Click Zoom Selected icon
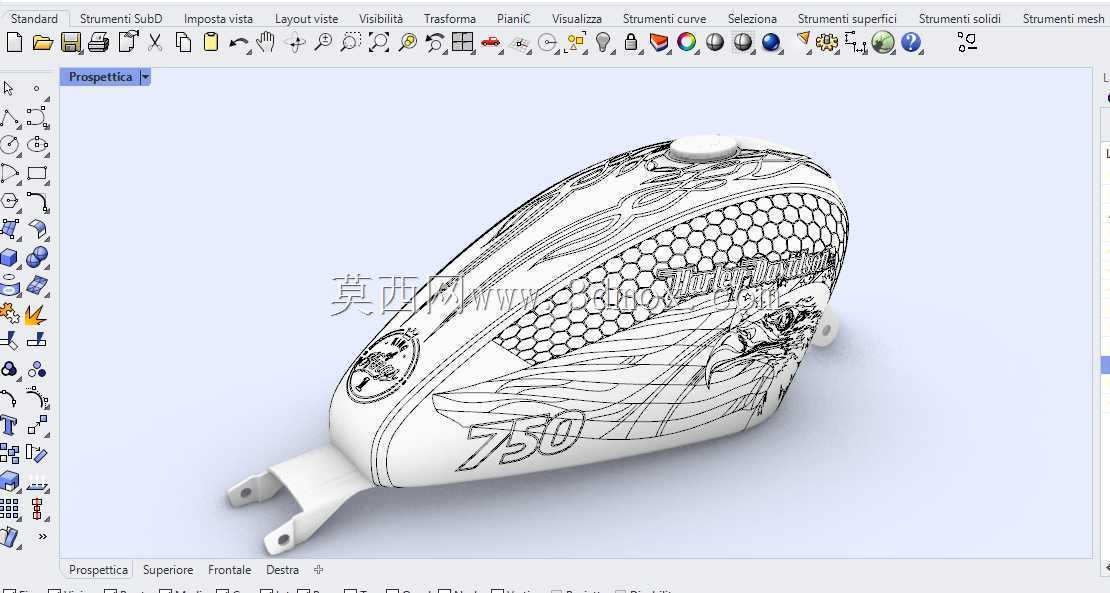This screenshot has height=593, width=1110. (407, 43)
